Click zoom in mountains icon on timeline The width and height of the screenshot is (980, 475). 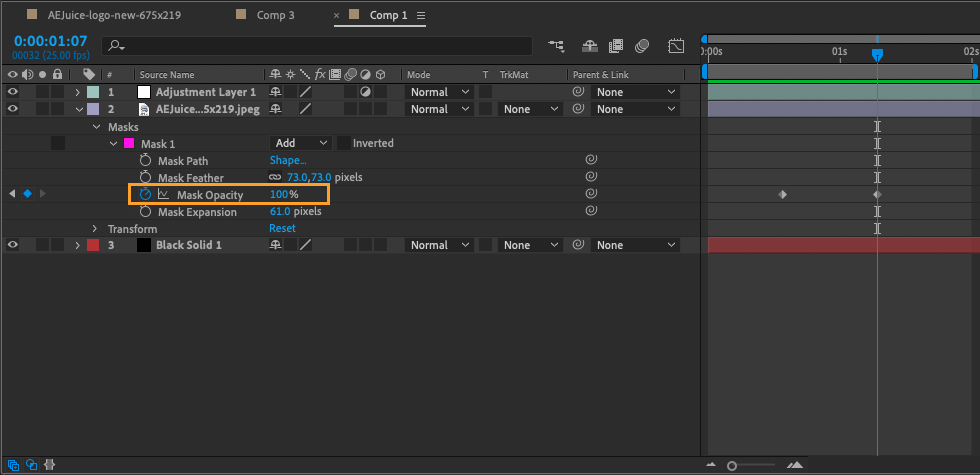click(795, 465)
